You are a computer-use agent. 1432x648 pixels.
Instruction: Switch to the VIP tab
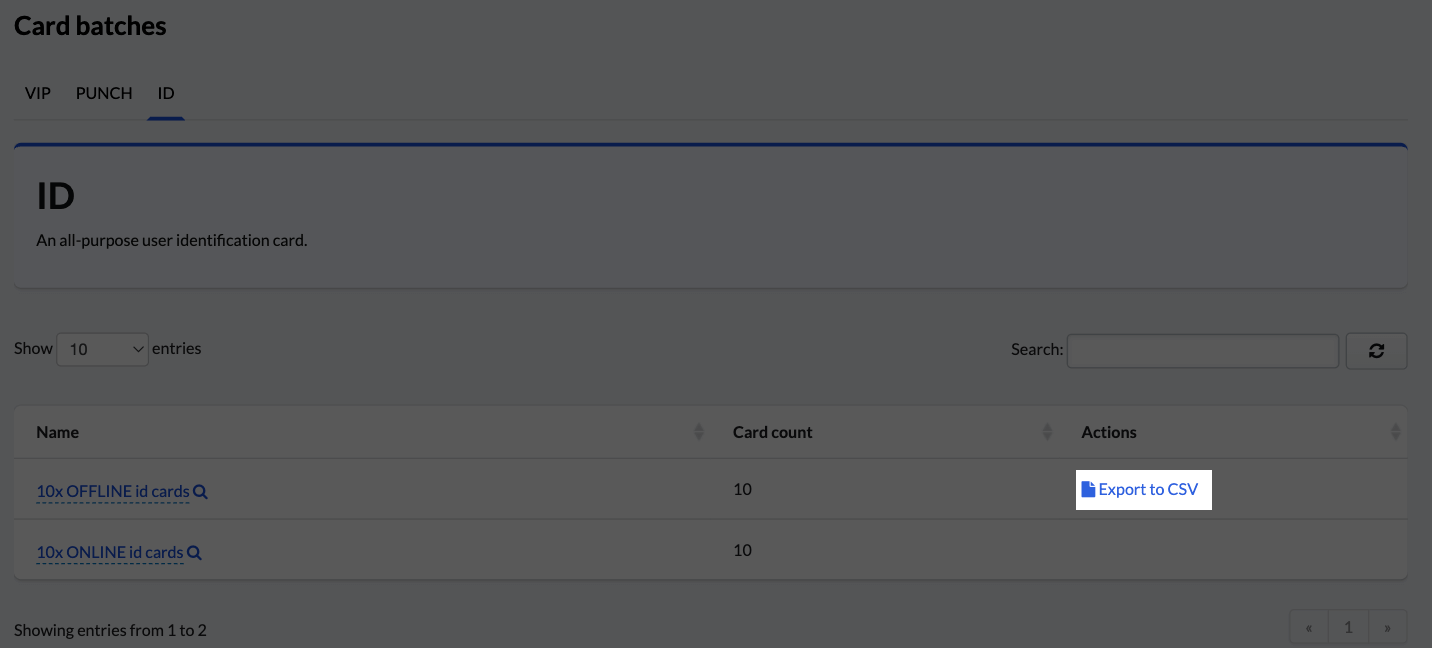point(37,93)
